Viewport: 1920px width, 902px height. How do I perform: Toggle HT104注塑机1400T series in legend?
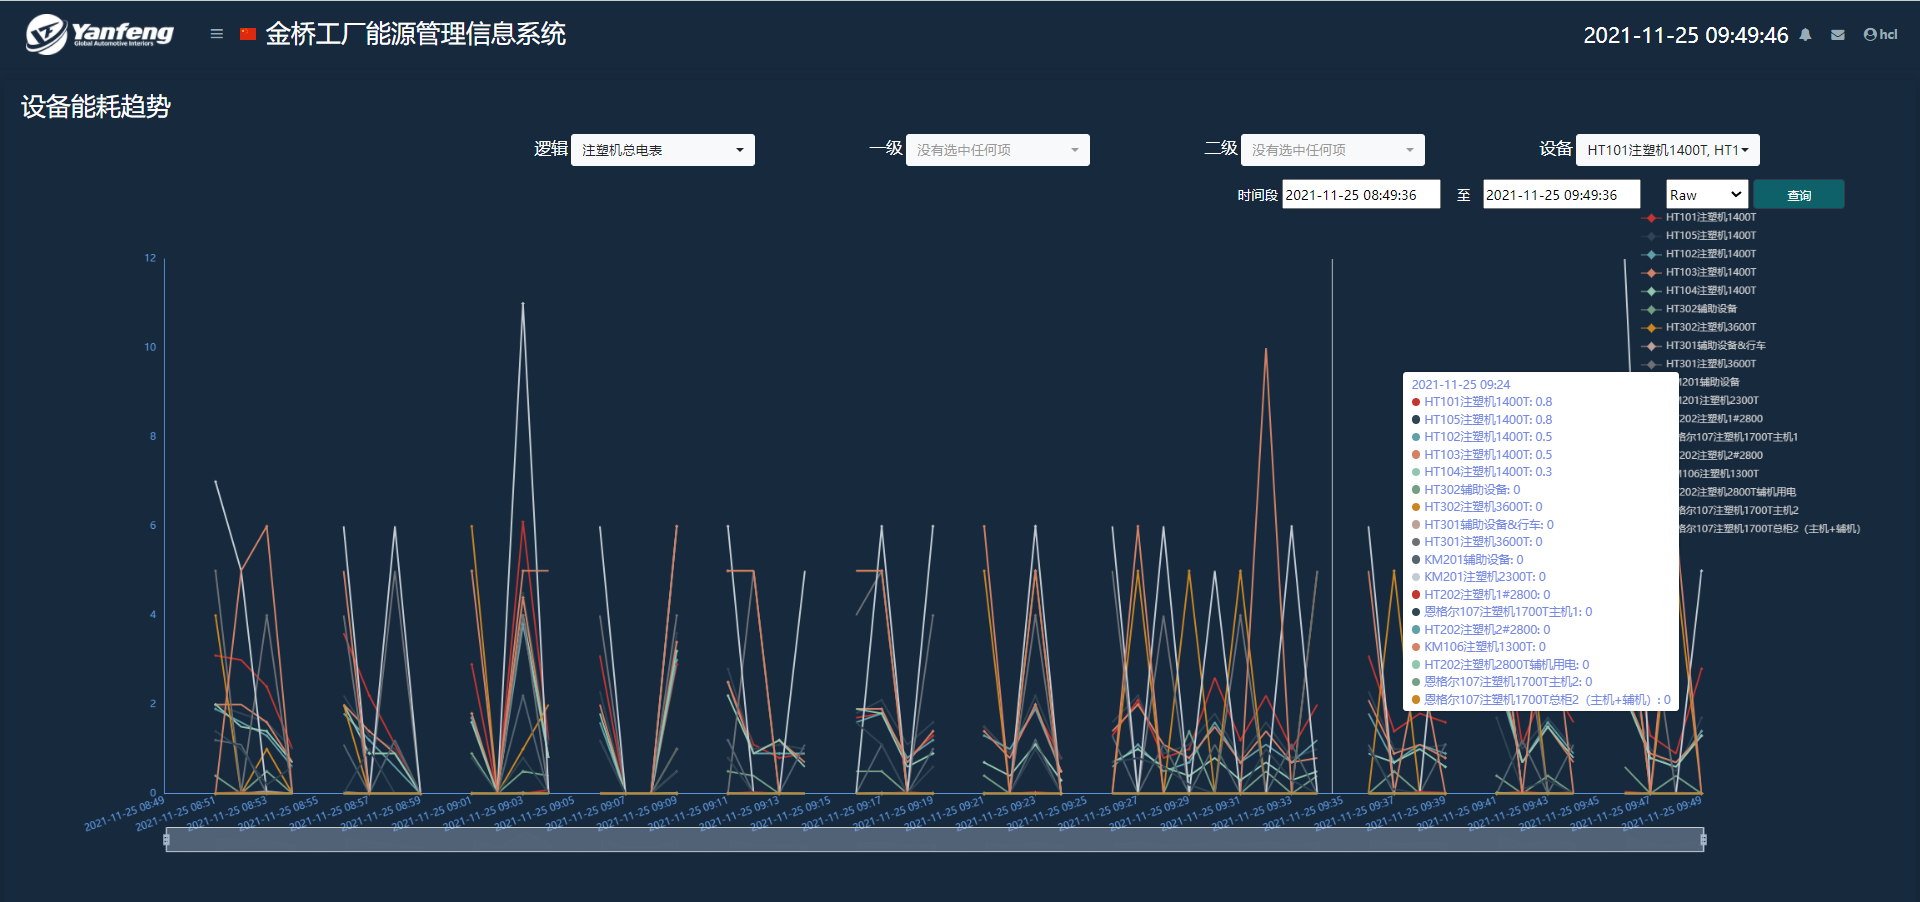tap(1700, 291)
